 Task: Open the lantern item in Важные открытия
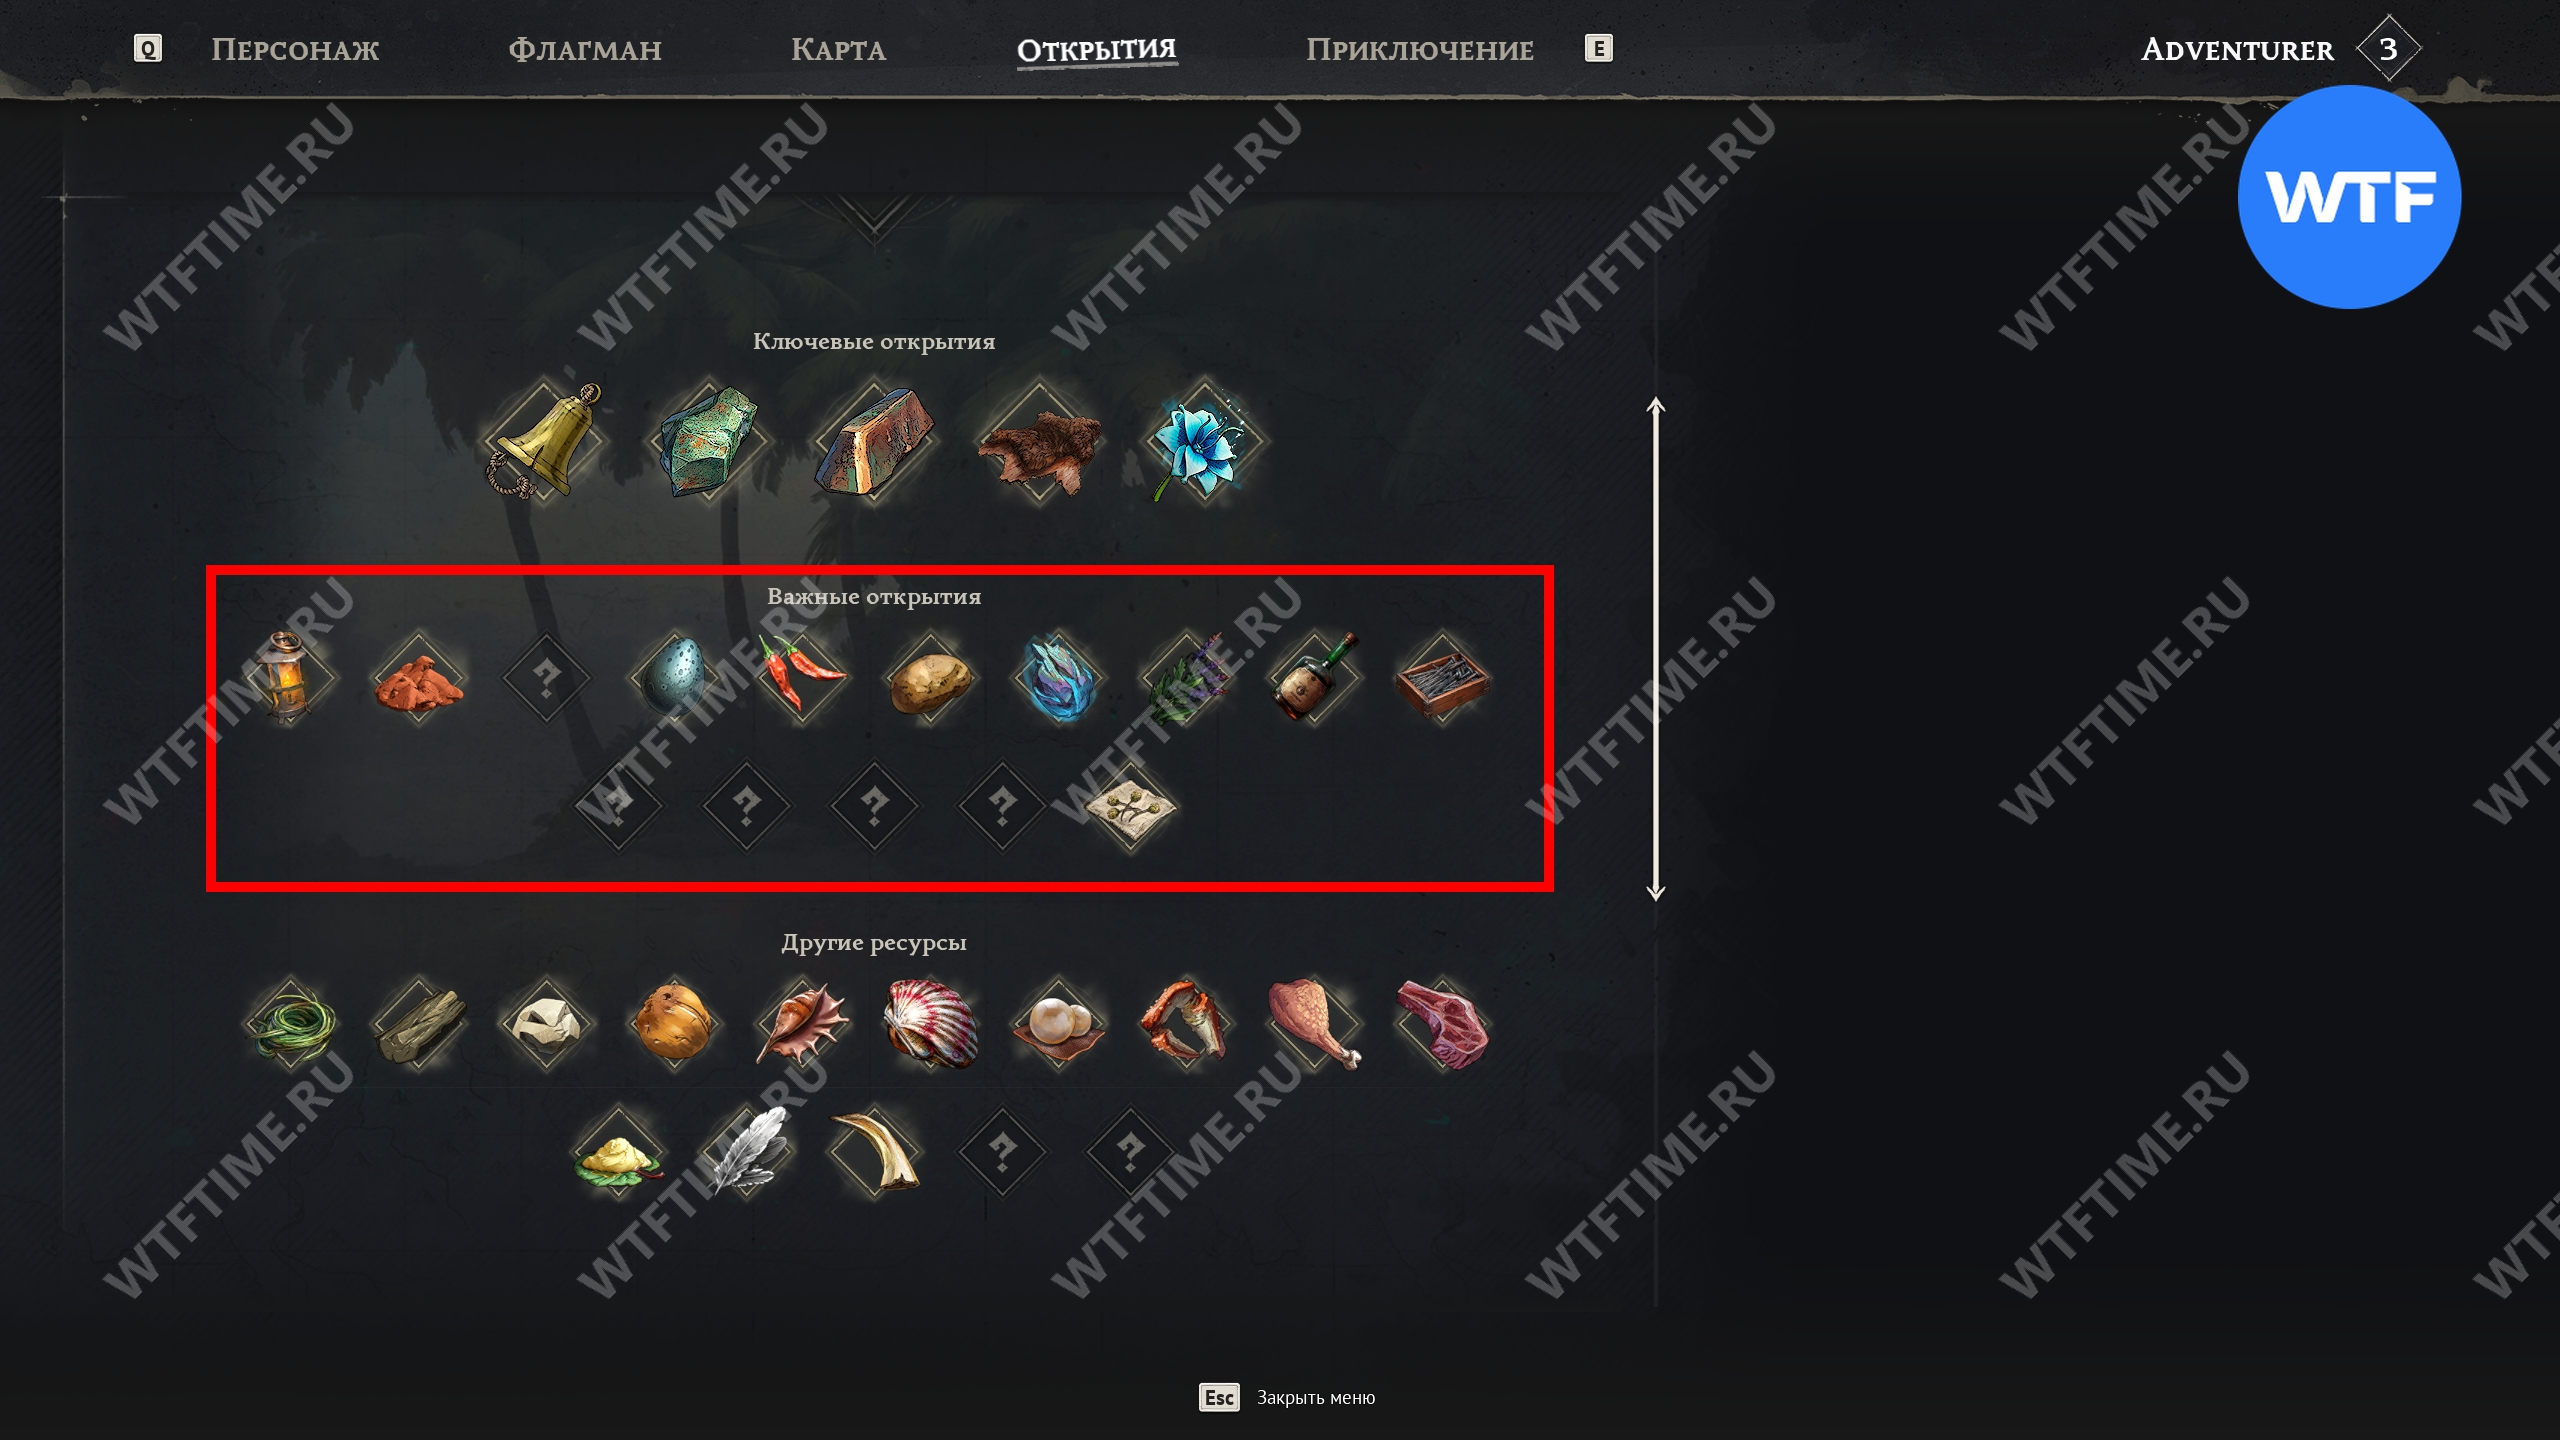tap(289, 677)
